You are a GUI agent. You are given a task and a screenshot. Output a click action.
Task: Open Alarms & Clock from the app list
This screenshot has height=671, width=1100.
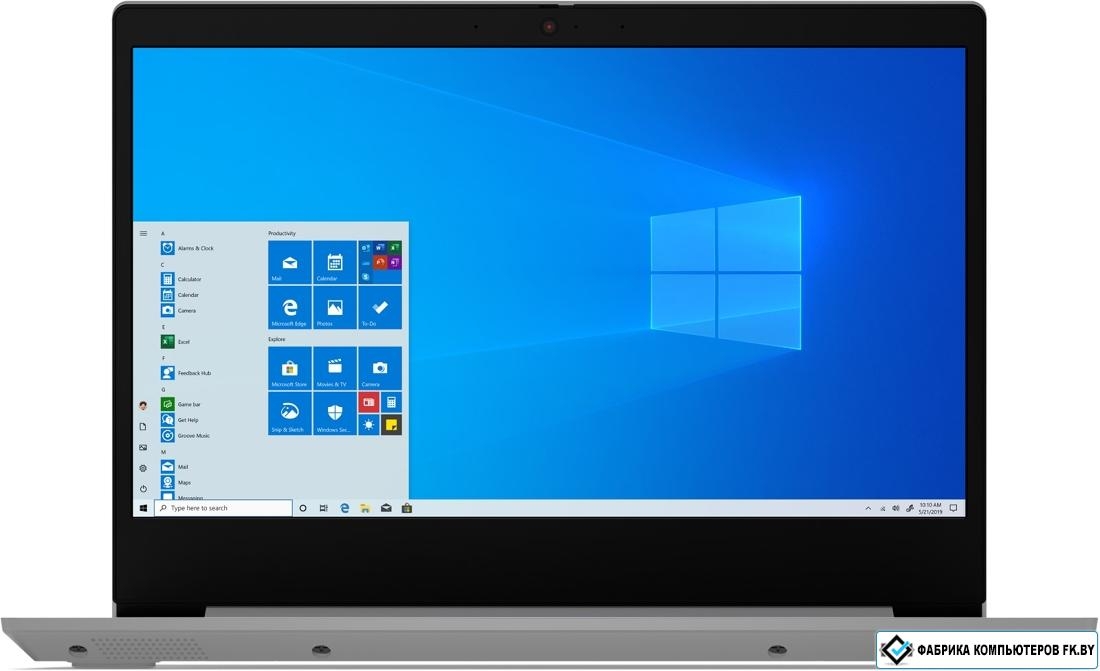point(187,248)
